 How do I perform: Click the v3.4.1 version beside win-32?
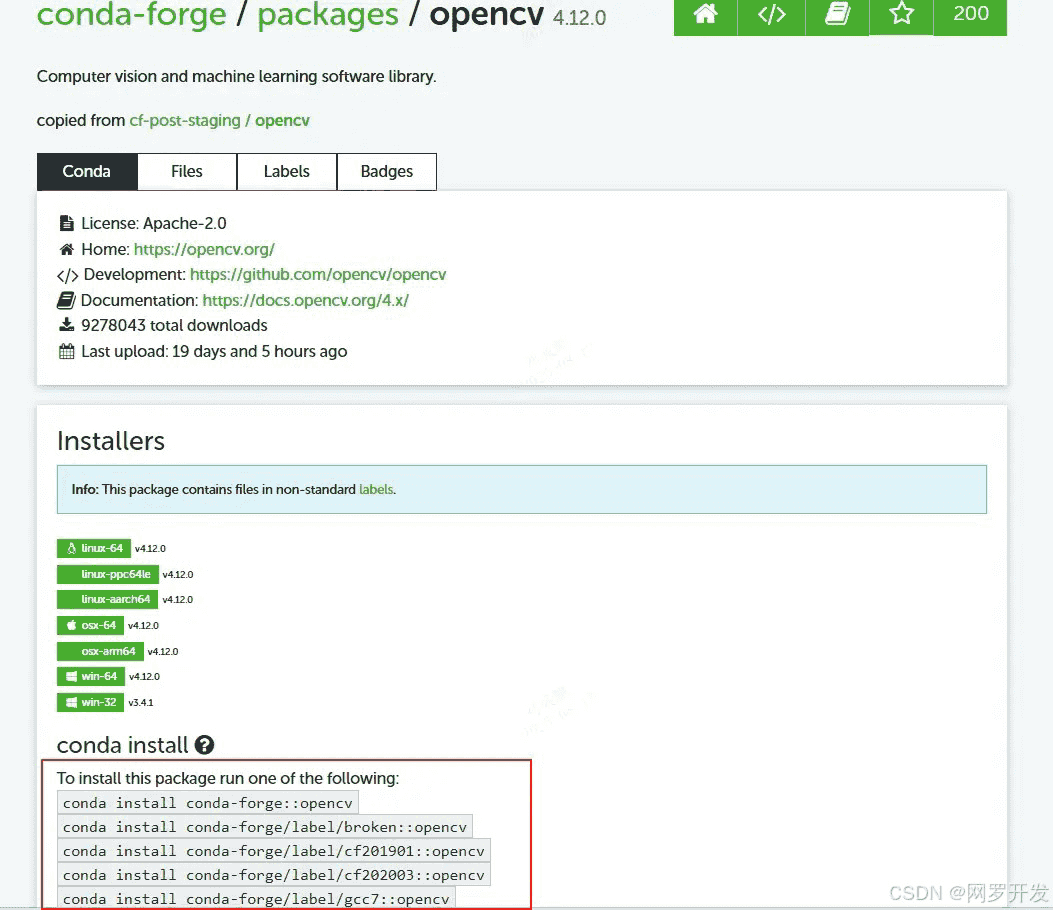[x=141, y=702]
